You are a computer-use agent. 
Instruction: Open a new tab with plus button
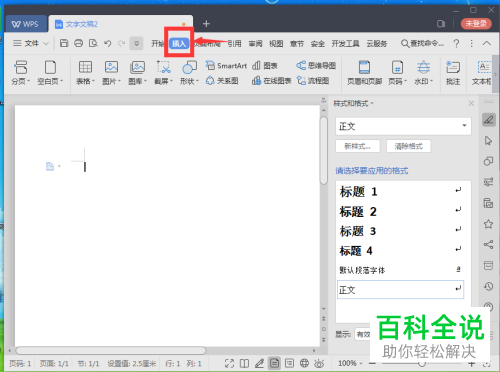[x=206, y=23]
